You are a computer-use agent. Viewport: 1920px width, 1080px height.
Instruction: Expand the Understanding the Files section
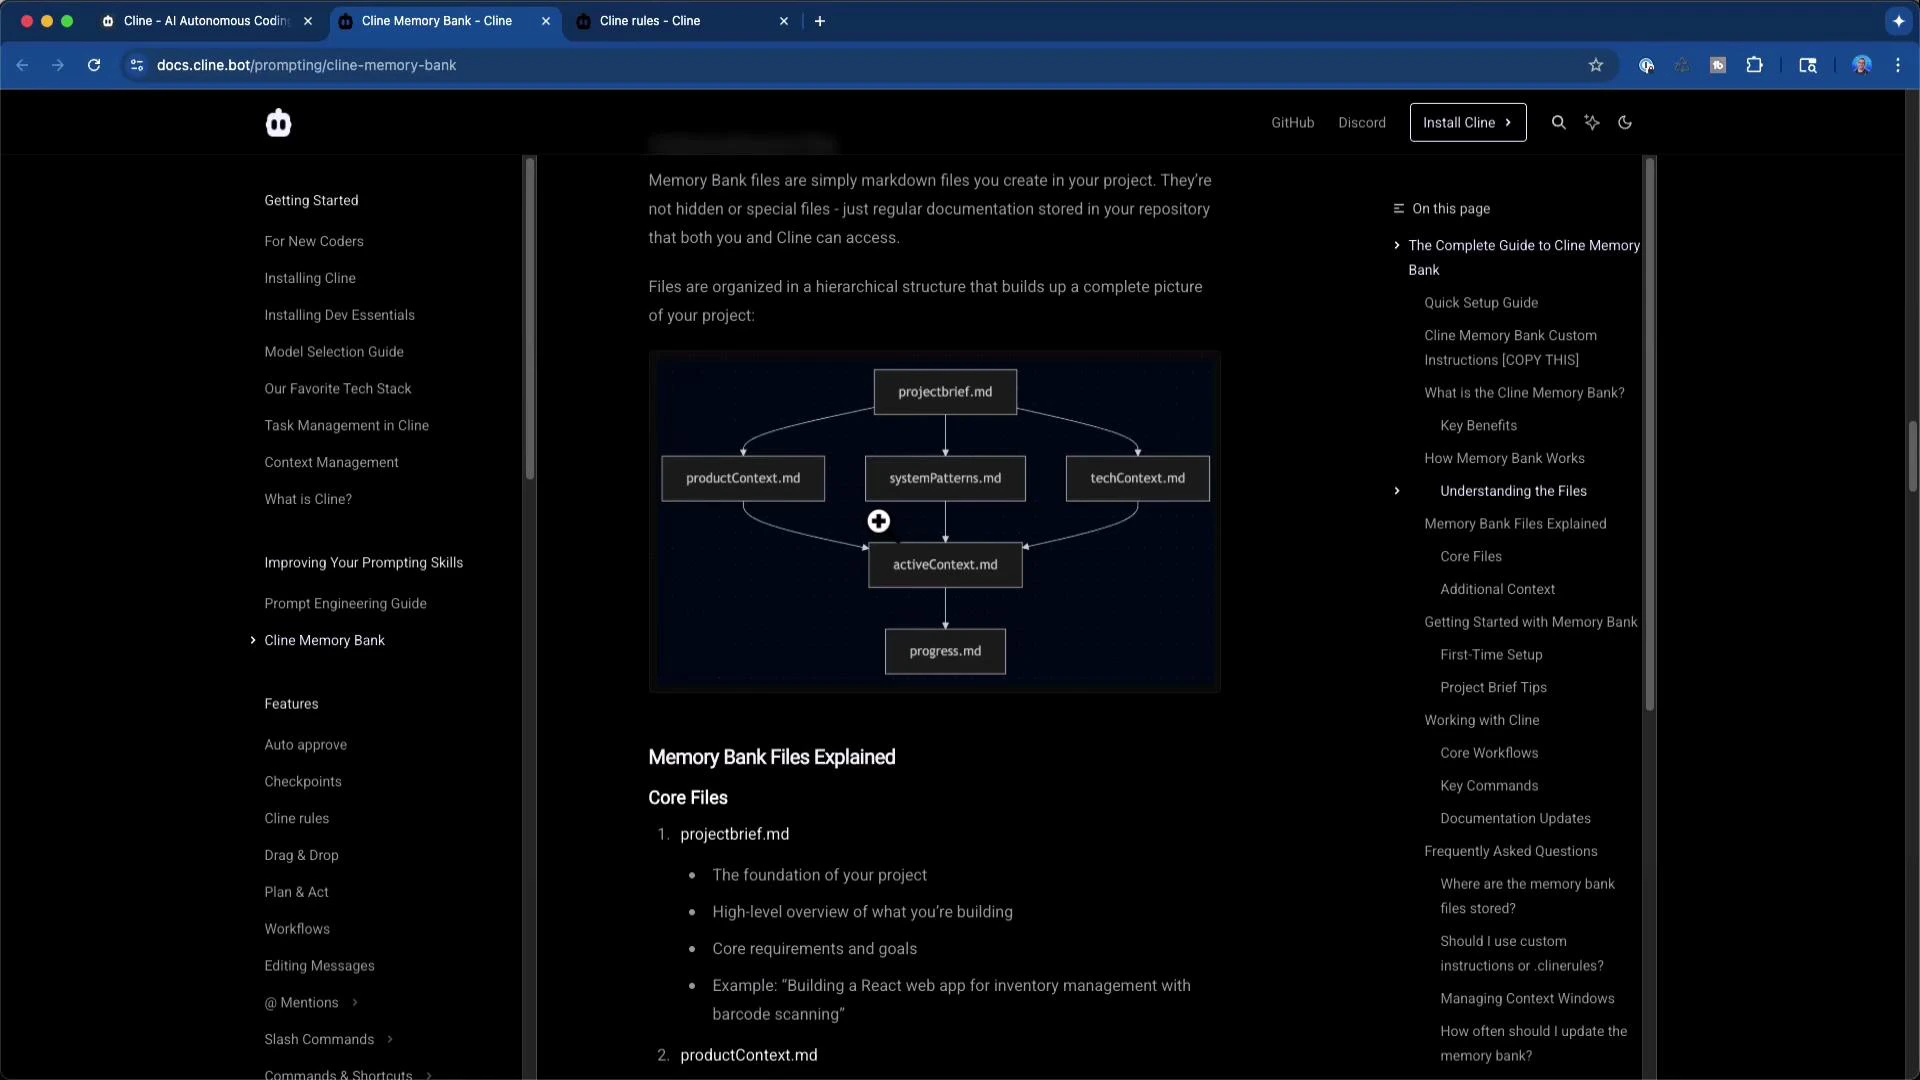tap(1397, 490)
